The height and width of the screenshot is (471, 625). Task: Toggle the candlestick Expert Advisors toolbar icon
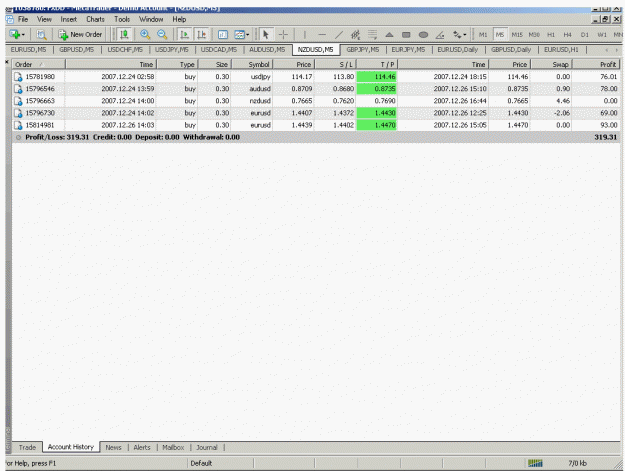click(x=124, y=35)
